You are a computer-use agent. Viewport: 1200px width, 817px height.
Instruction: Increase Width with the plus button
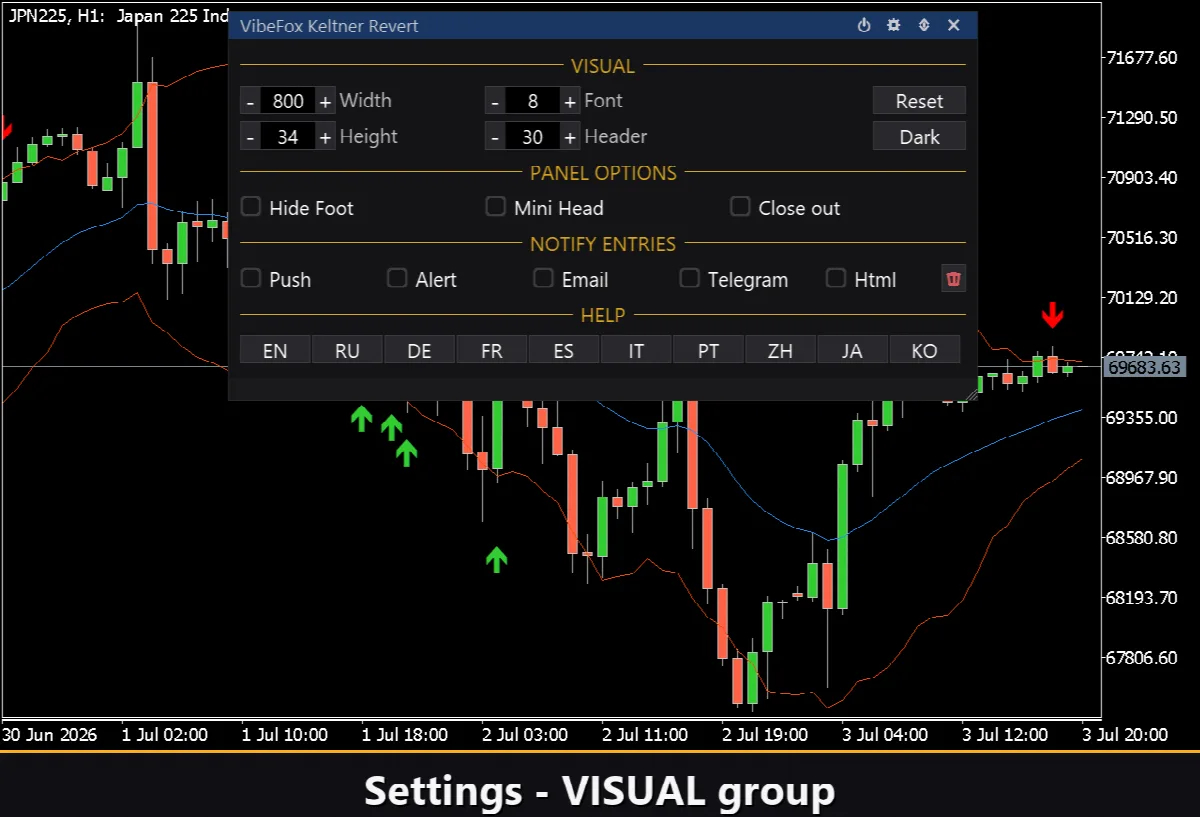click(325, 101)
